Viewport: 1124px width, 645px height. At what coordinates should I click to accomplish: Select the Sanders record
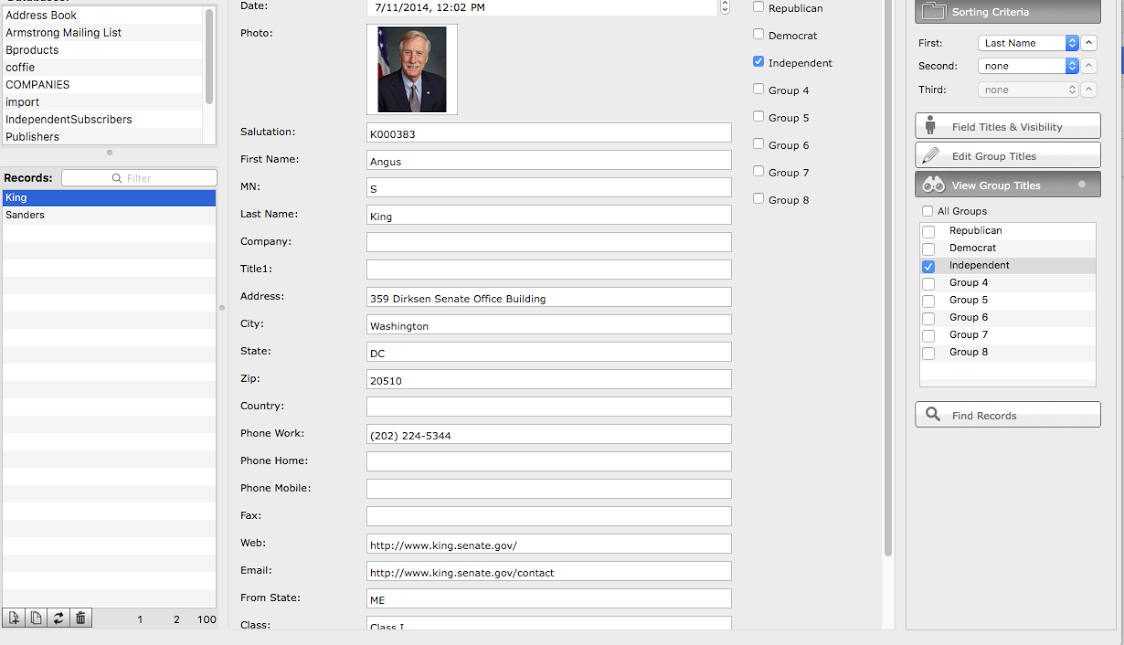[x=26, y=215]
